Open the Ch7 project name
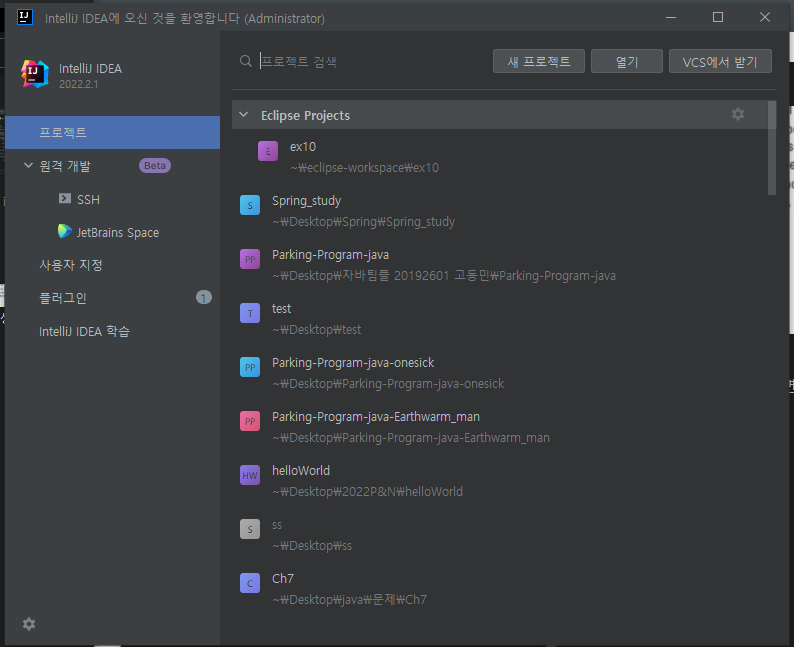Image resolution: width=794 pixels, height=647 pixels. click(x=283, y=579)
